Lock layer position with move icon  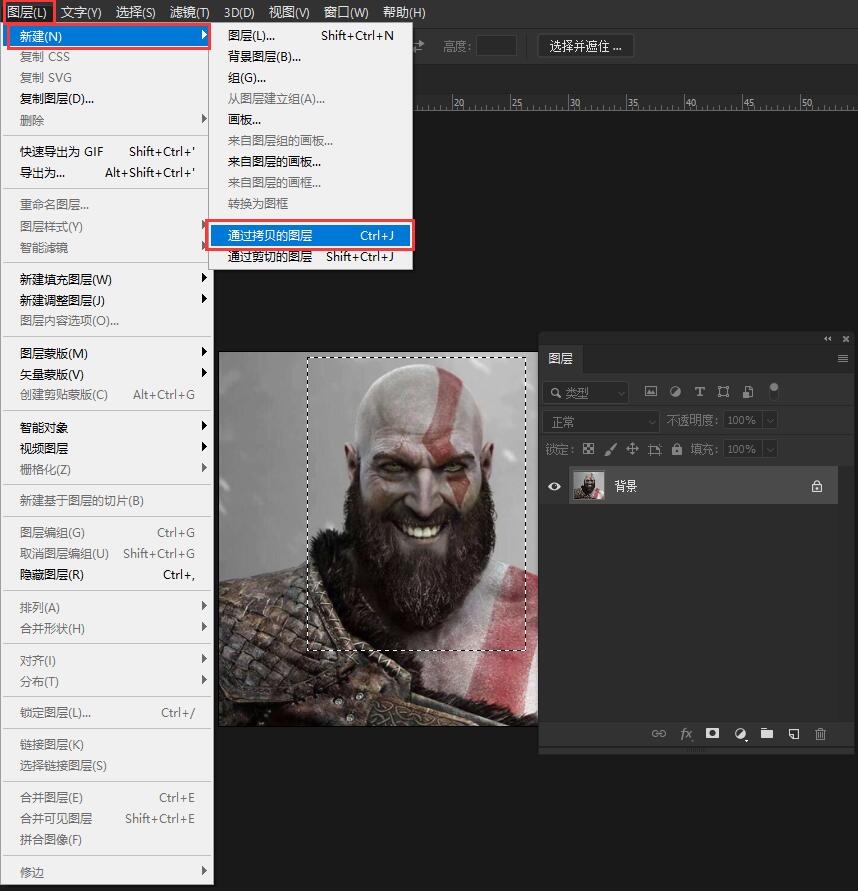pos(632,449)
